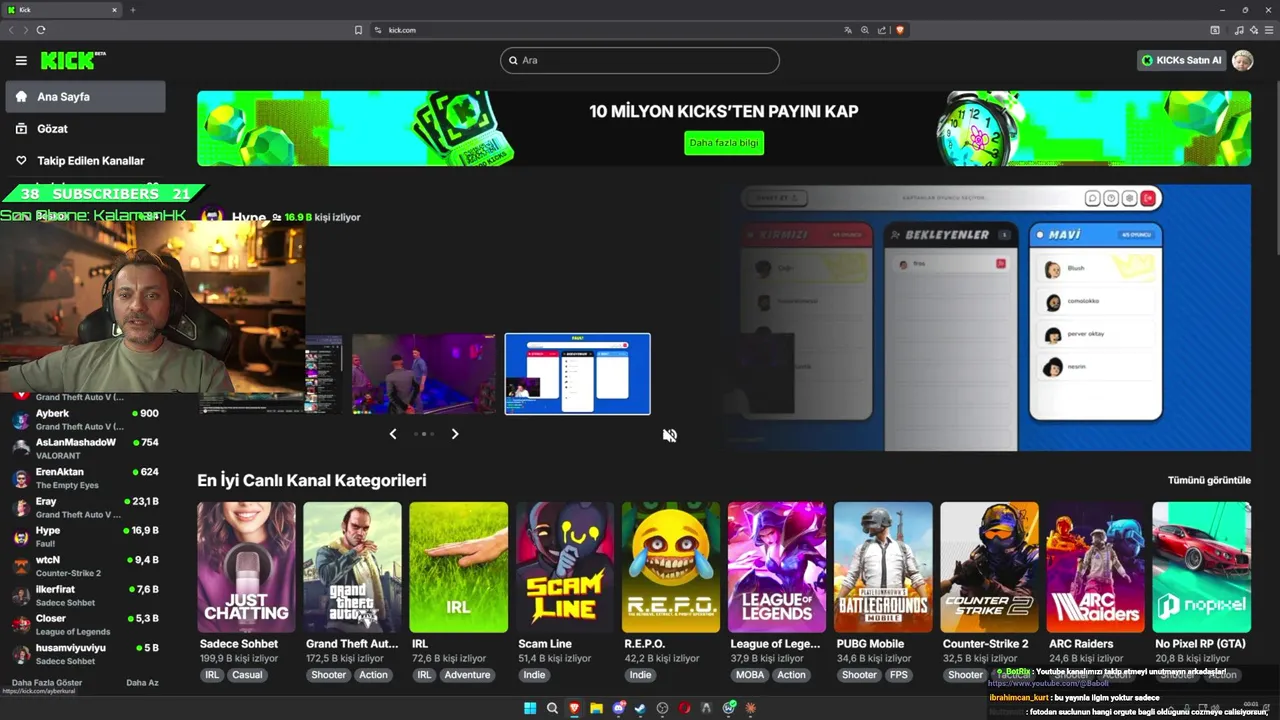This screenshot has height=720, width=1280.
Task: Open the hamburger sidebar menu
Action: (x=21, y=61)
